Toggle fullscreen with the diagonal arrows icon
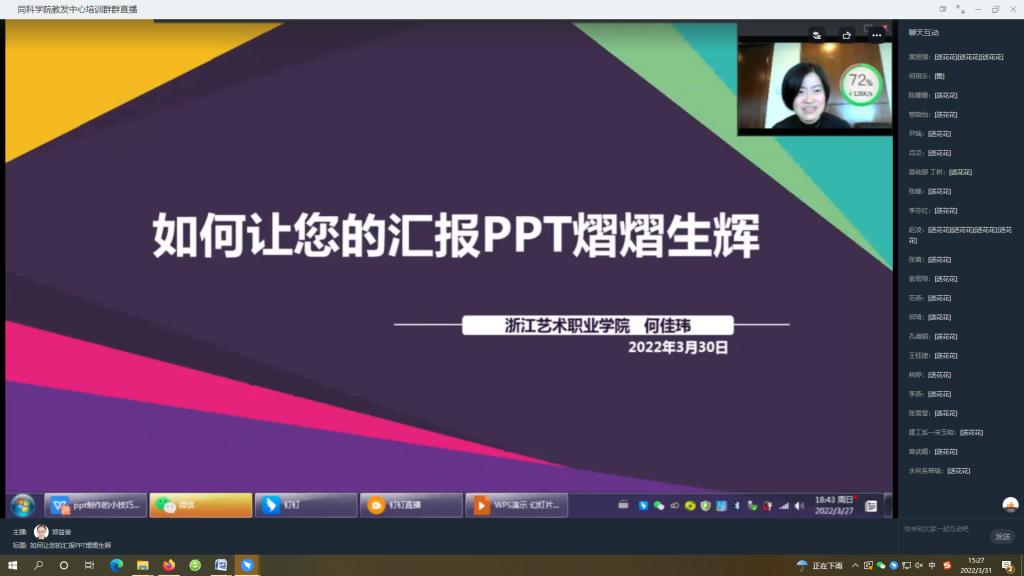The height and width of the screenshot is (576, 1024). [960, 9]
